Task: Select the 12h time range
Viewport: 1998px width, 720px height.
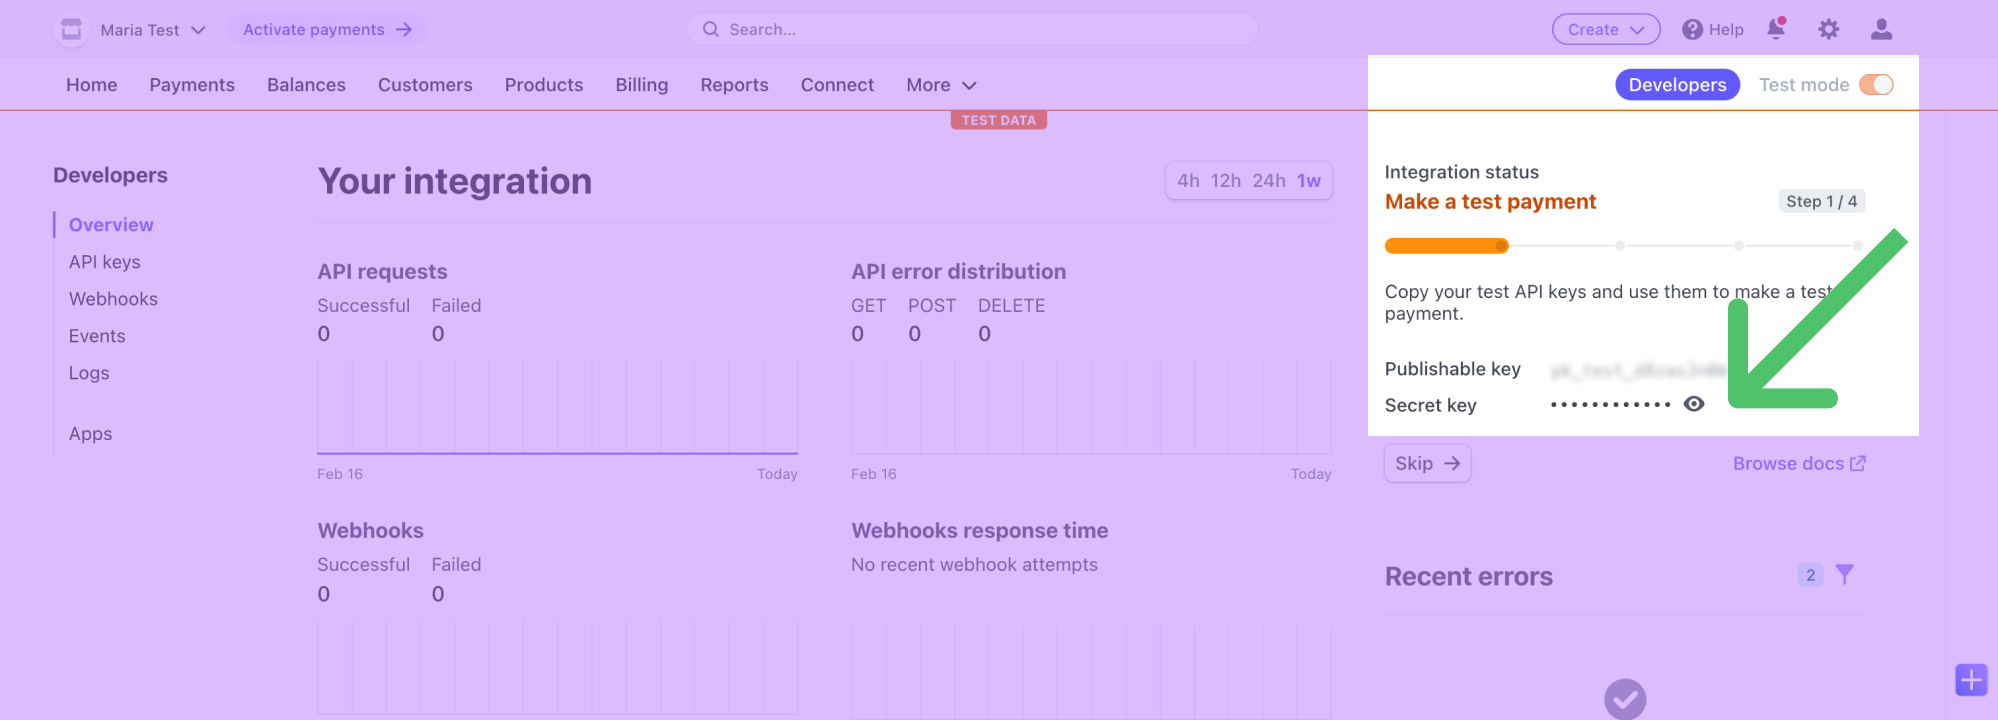Action: [x=1226, y=181]
